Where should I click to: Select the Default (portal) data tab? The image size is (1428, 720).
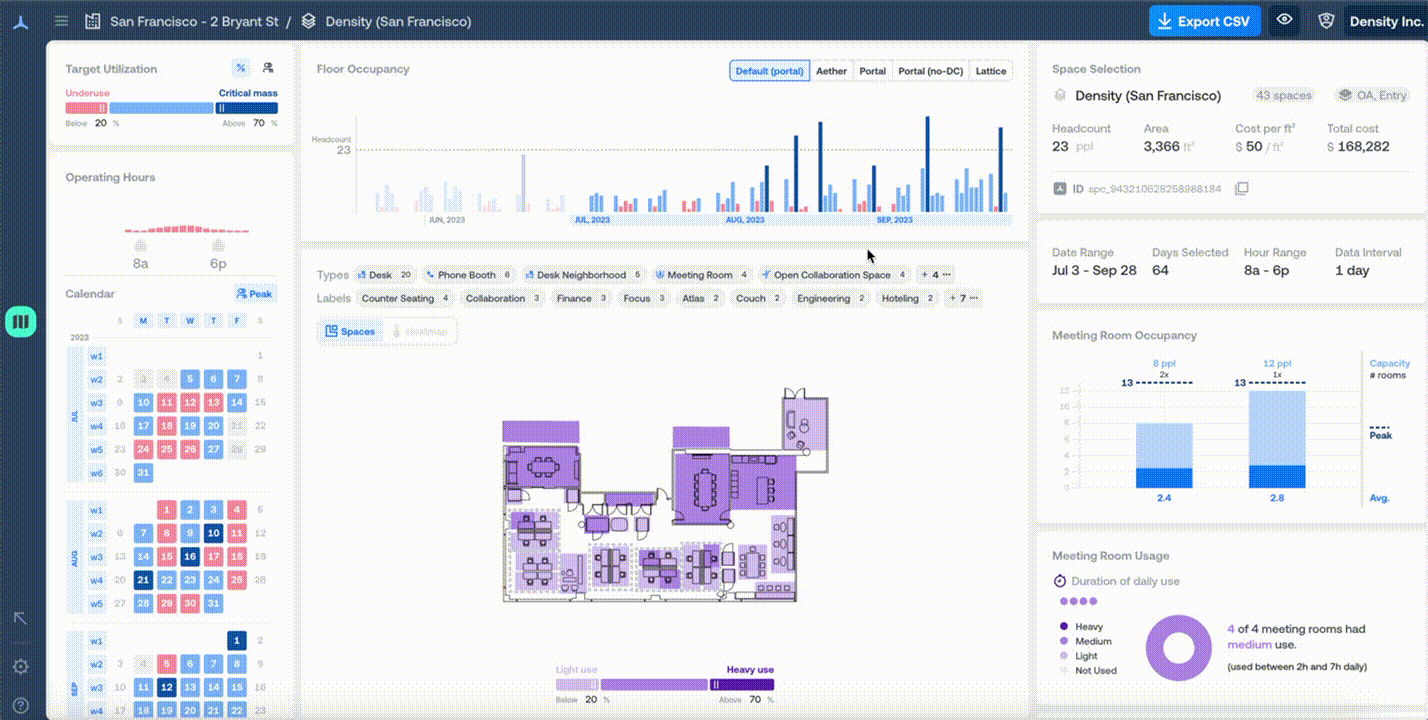[x=770, y=71]
